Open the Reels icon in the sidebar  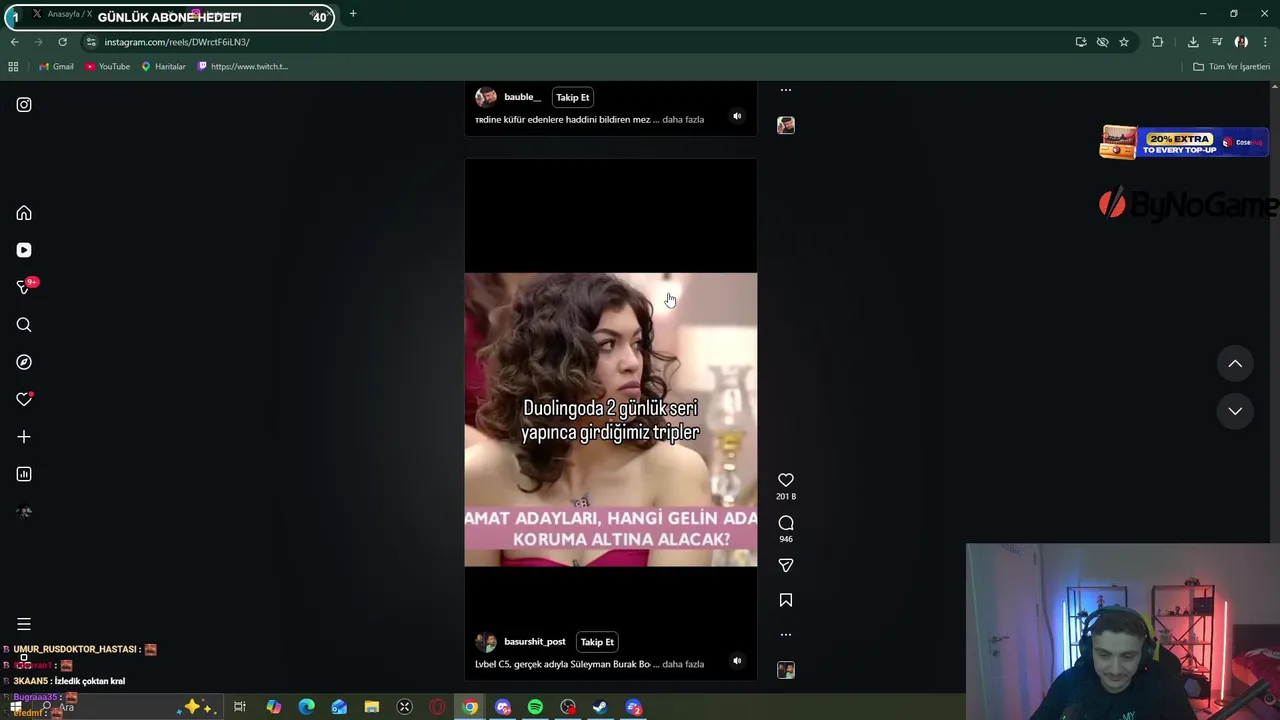pos(24,250)
